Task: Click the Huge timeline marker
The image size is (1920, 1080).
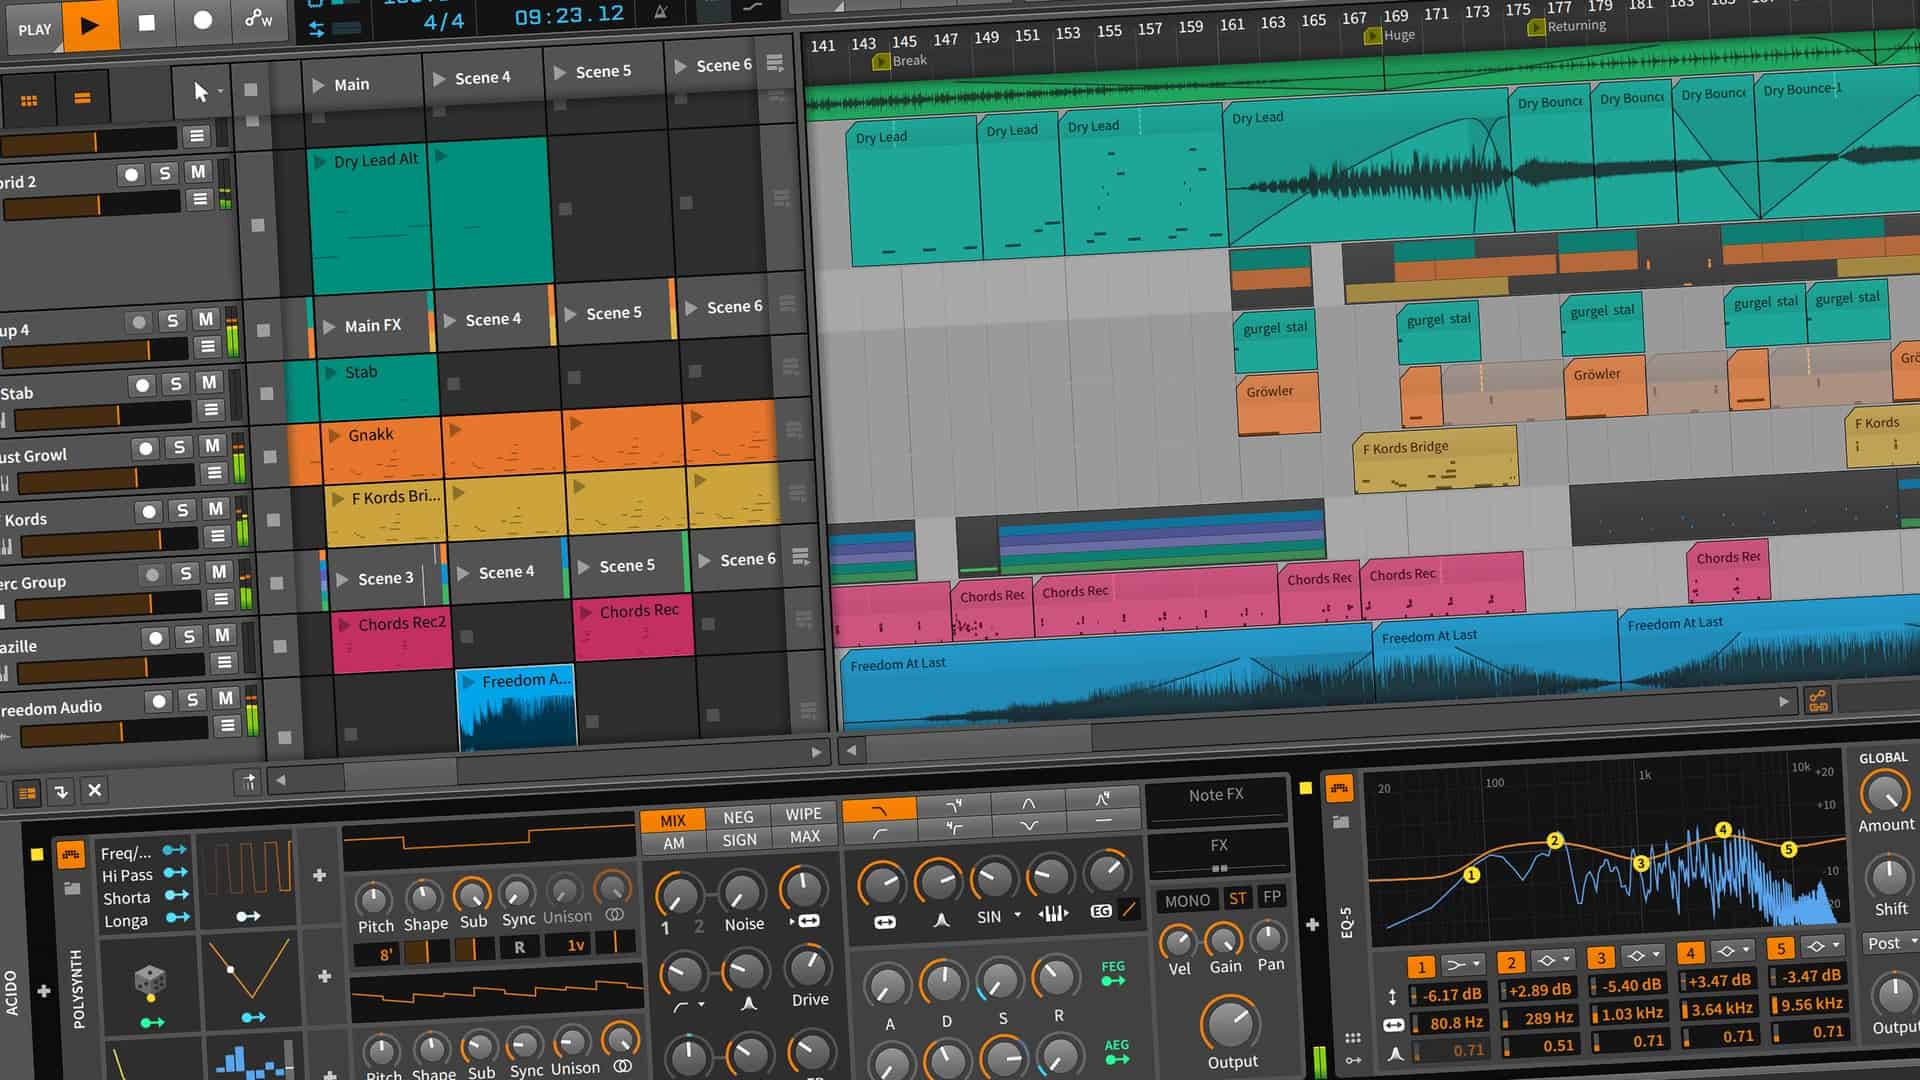Action: 1373,36
